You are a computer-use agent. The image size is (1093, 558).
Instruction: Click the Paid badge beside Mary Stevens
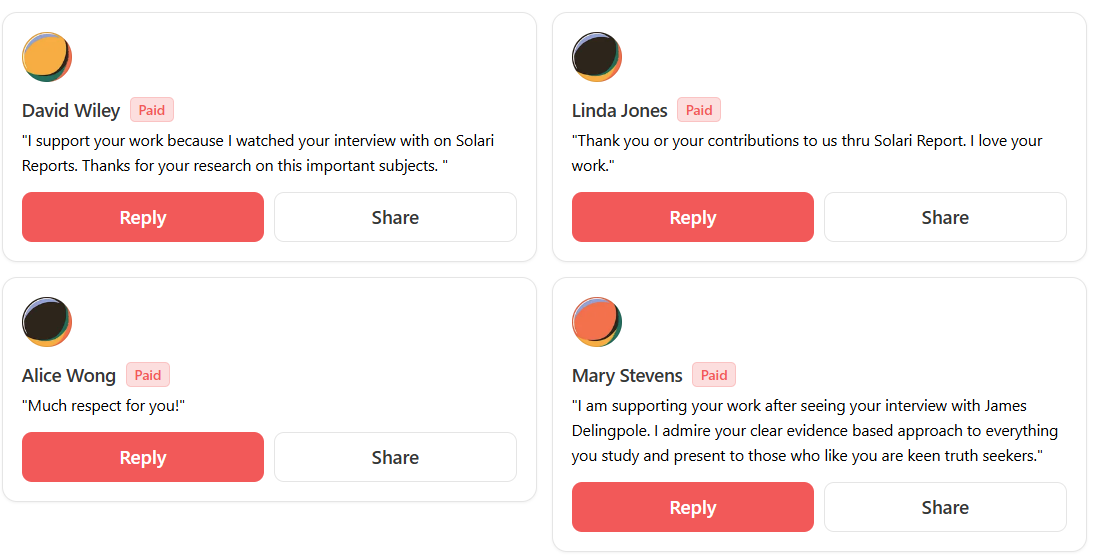coord(714,375)
